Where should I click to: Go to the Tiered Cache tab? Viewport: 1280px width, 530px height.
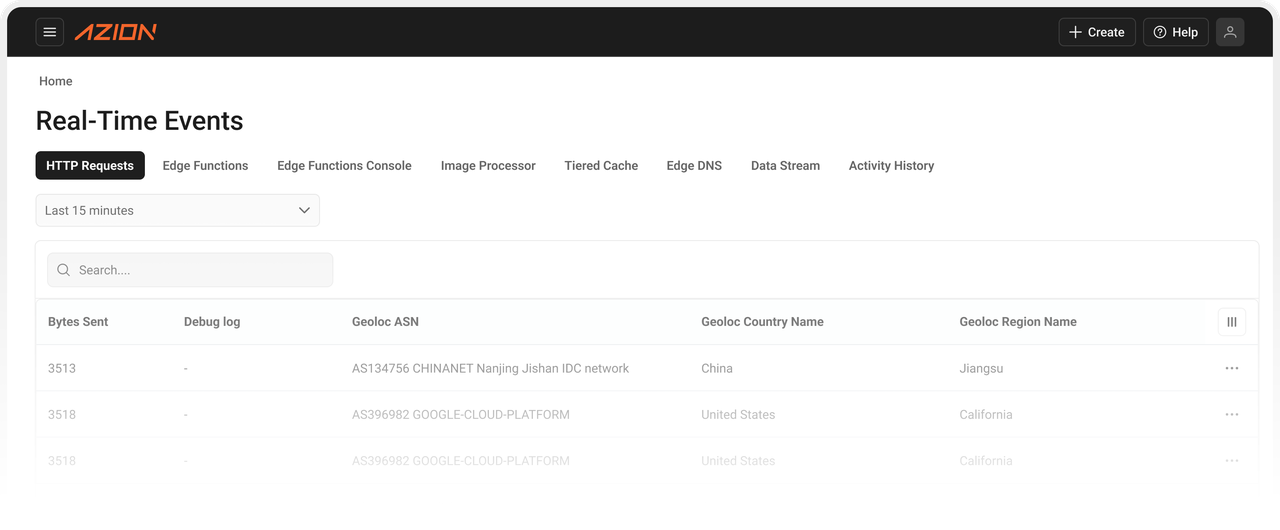point(600,166)
